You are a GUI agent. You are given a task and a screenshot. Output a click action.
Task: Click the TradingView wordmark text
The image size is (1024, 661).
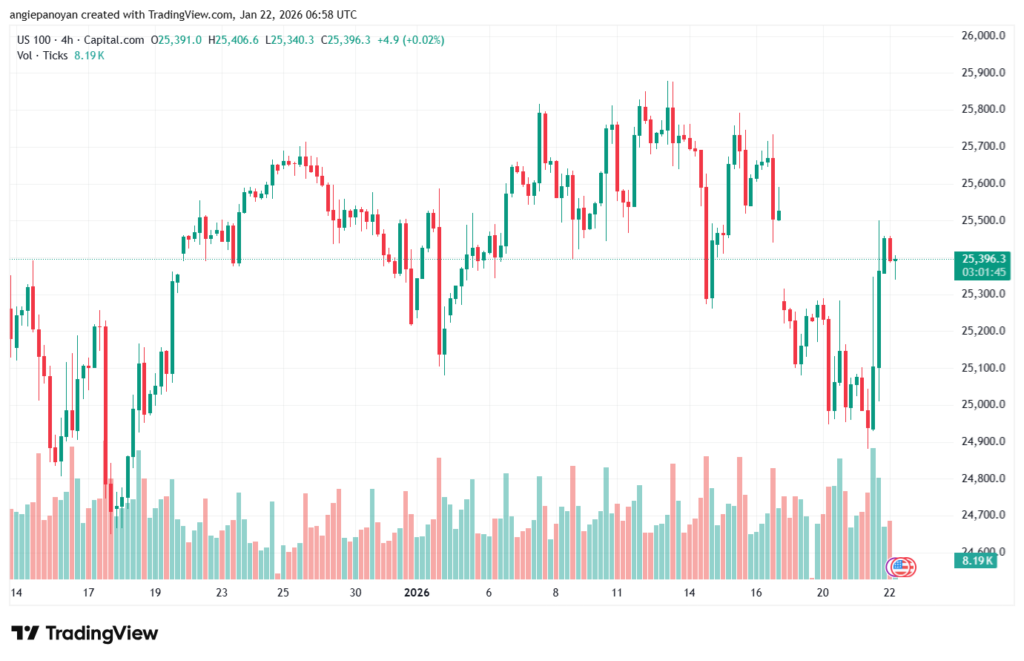point(102,633)
